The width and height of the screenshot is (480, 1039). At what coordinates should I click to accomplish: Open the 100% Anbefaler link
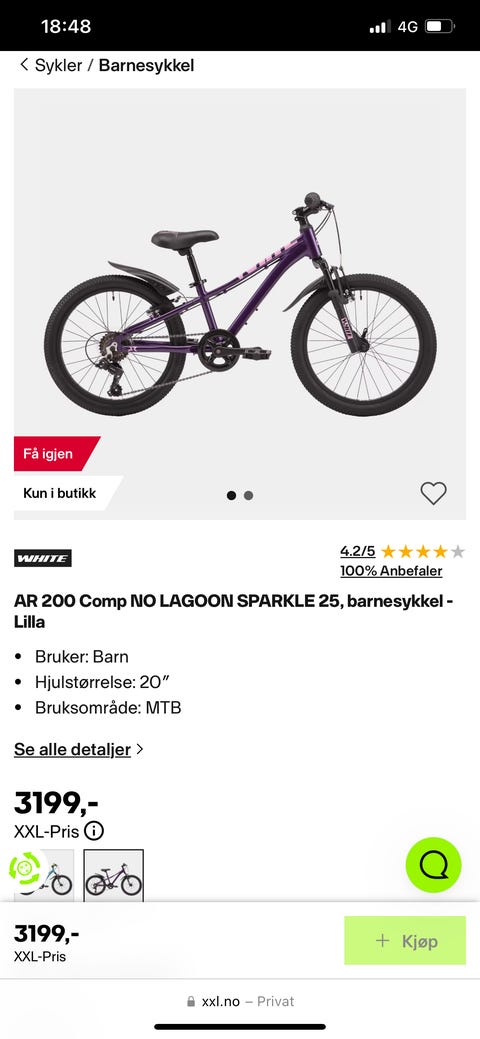point(391,571)
